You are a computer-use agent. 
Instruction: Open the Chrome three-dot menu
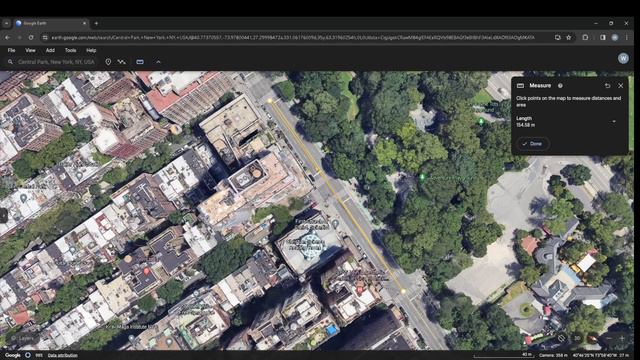[x=627, y=37]
